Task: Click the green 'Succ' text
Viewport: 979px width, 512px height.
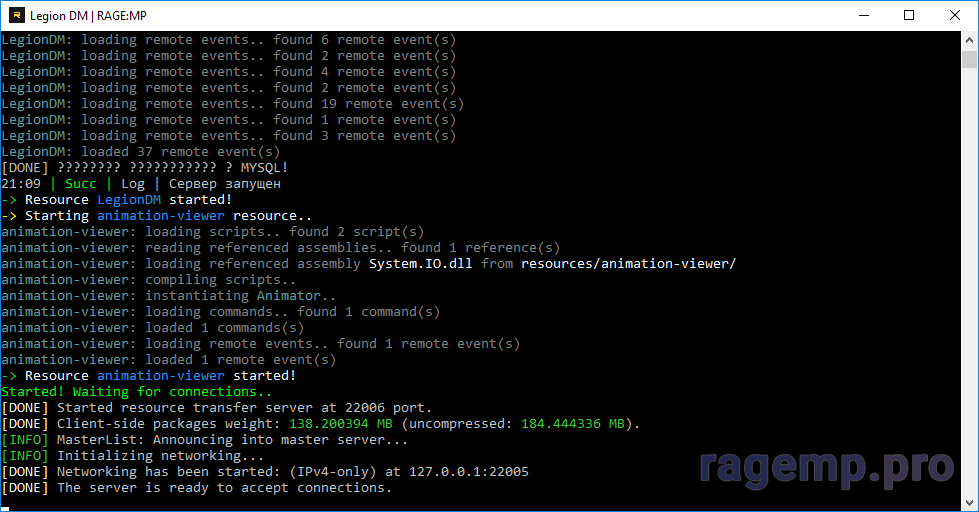Action: pos(81,184)
